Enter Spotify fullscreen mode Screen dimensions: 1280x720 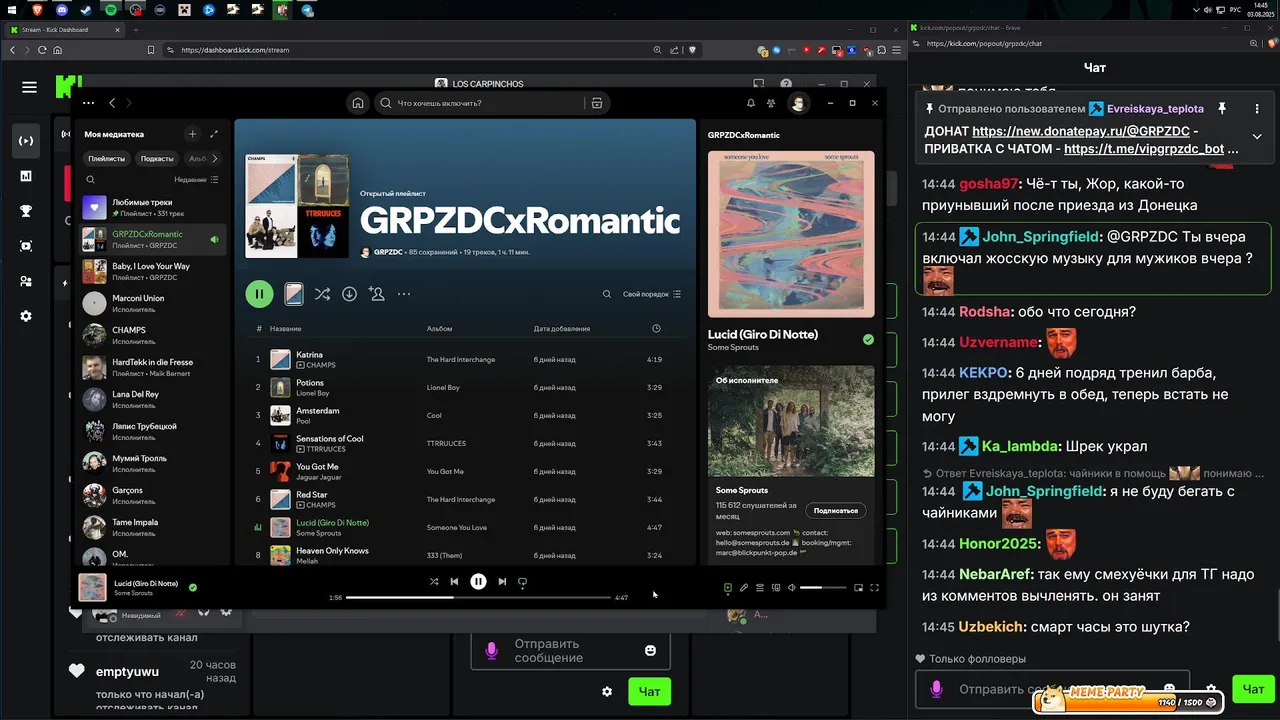point(875,588)
